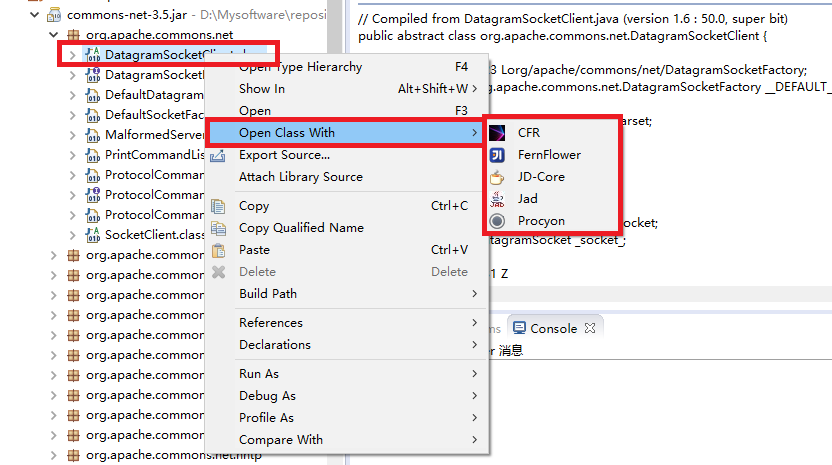Click the PrintCommandLis class file icon
832x465 pixels.
pyautogui.click(x=93, y=155)
